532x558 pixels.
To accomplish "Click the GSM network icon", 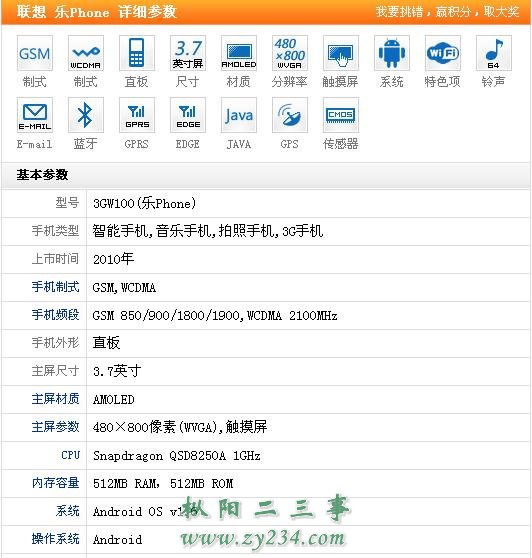I will point(35,53).
